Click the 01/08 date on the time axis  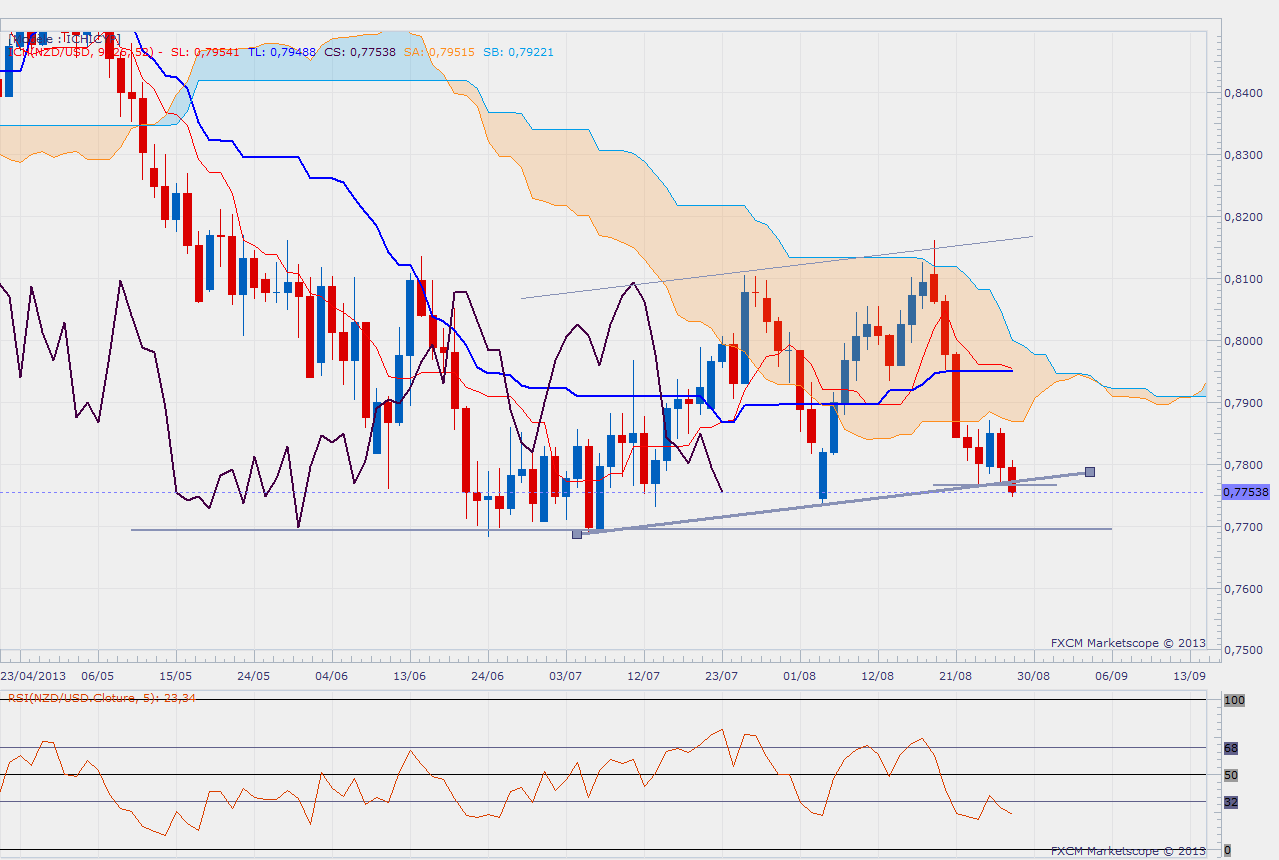(799, 675)
